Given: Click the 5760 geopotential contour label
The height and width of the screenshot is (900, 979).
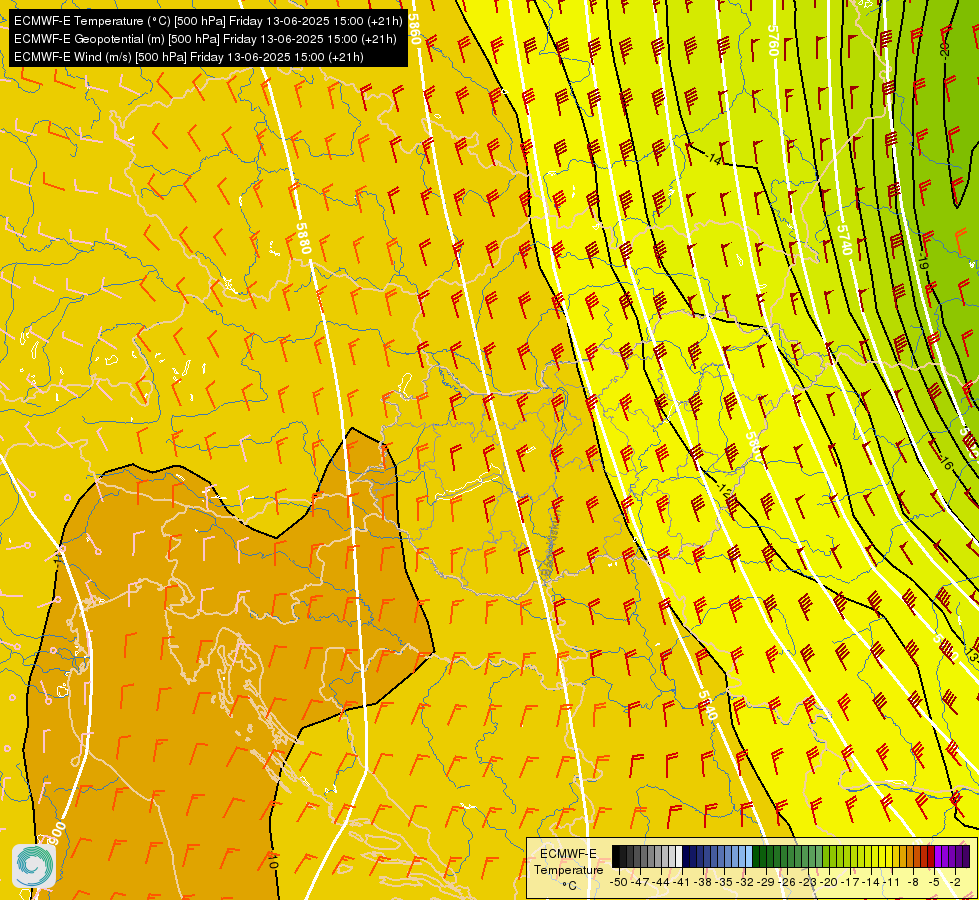Looking at the screenshot, I should point(773,41).
